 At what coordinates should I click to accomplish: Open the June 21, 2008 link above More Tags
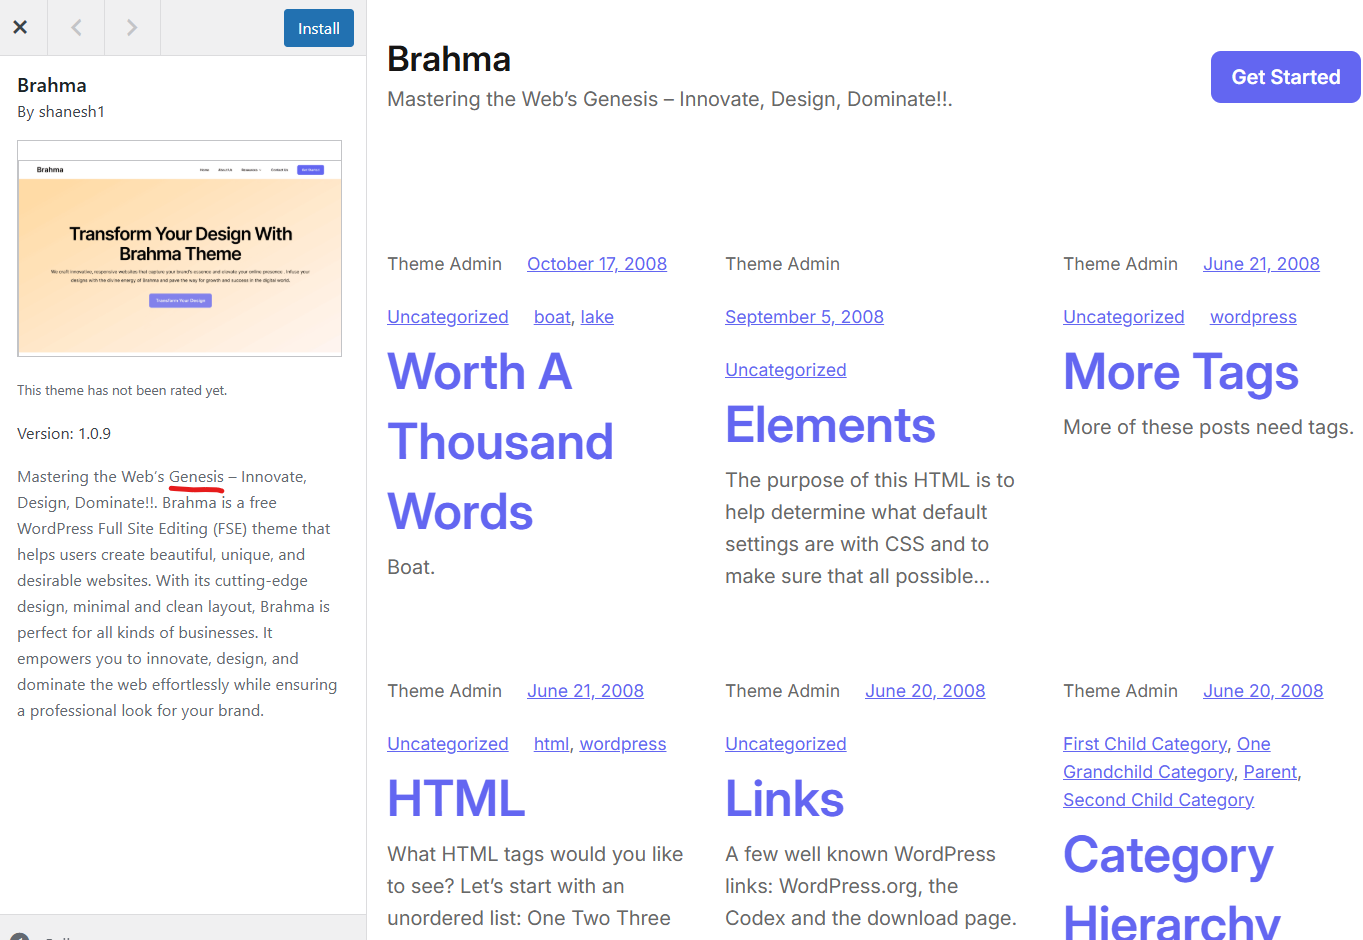tap(1261, 264)
